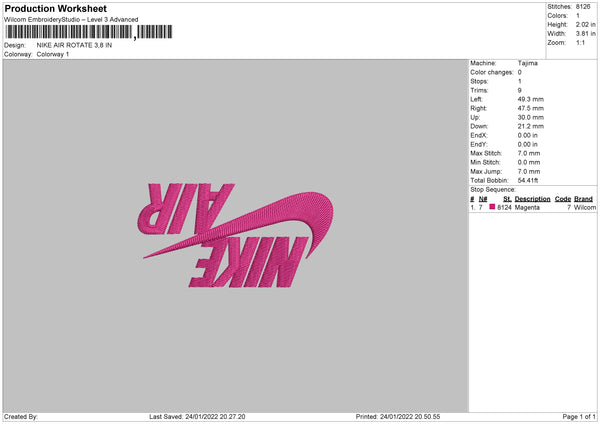Click the 'Max Jump:' label
The width and height of the screenshot is (600, 424).
point(486,172)
